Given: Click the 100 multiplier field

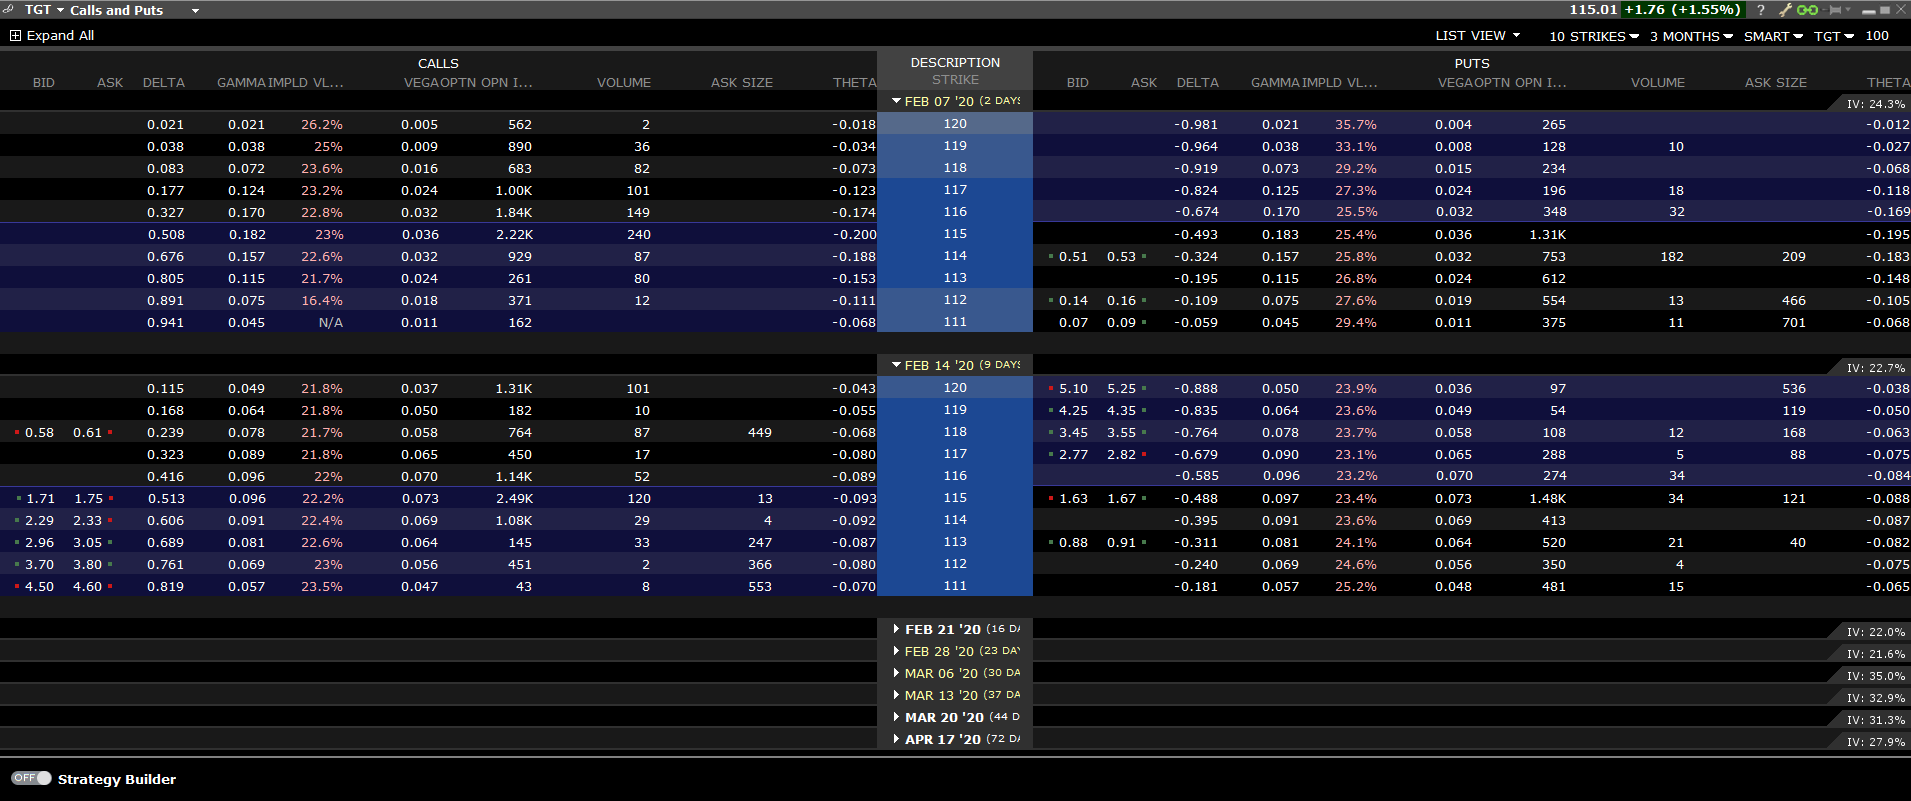Looking at the screenshot, I should 1877,36.
